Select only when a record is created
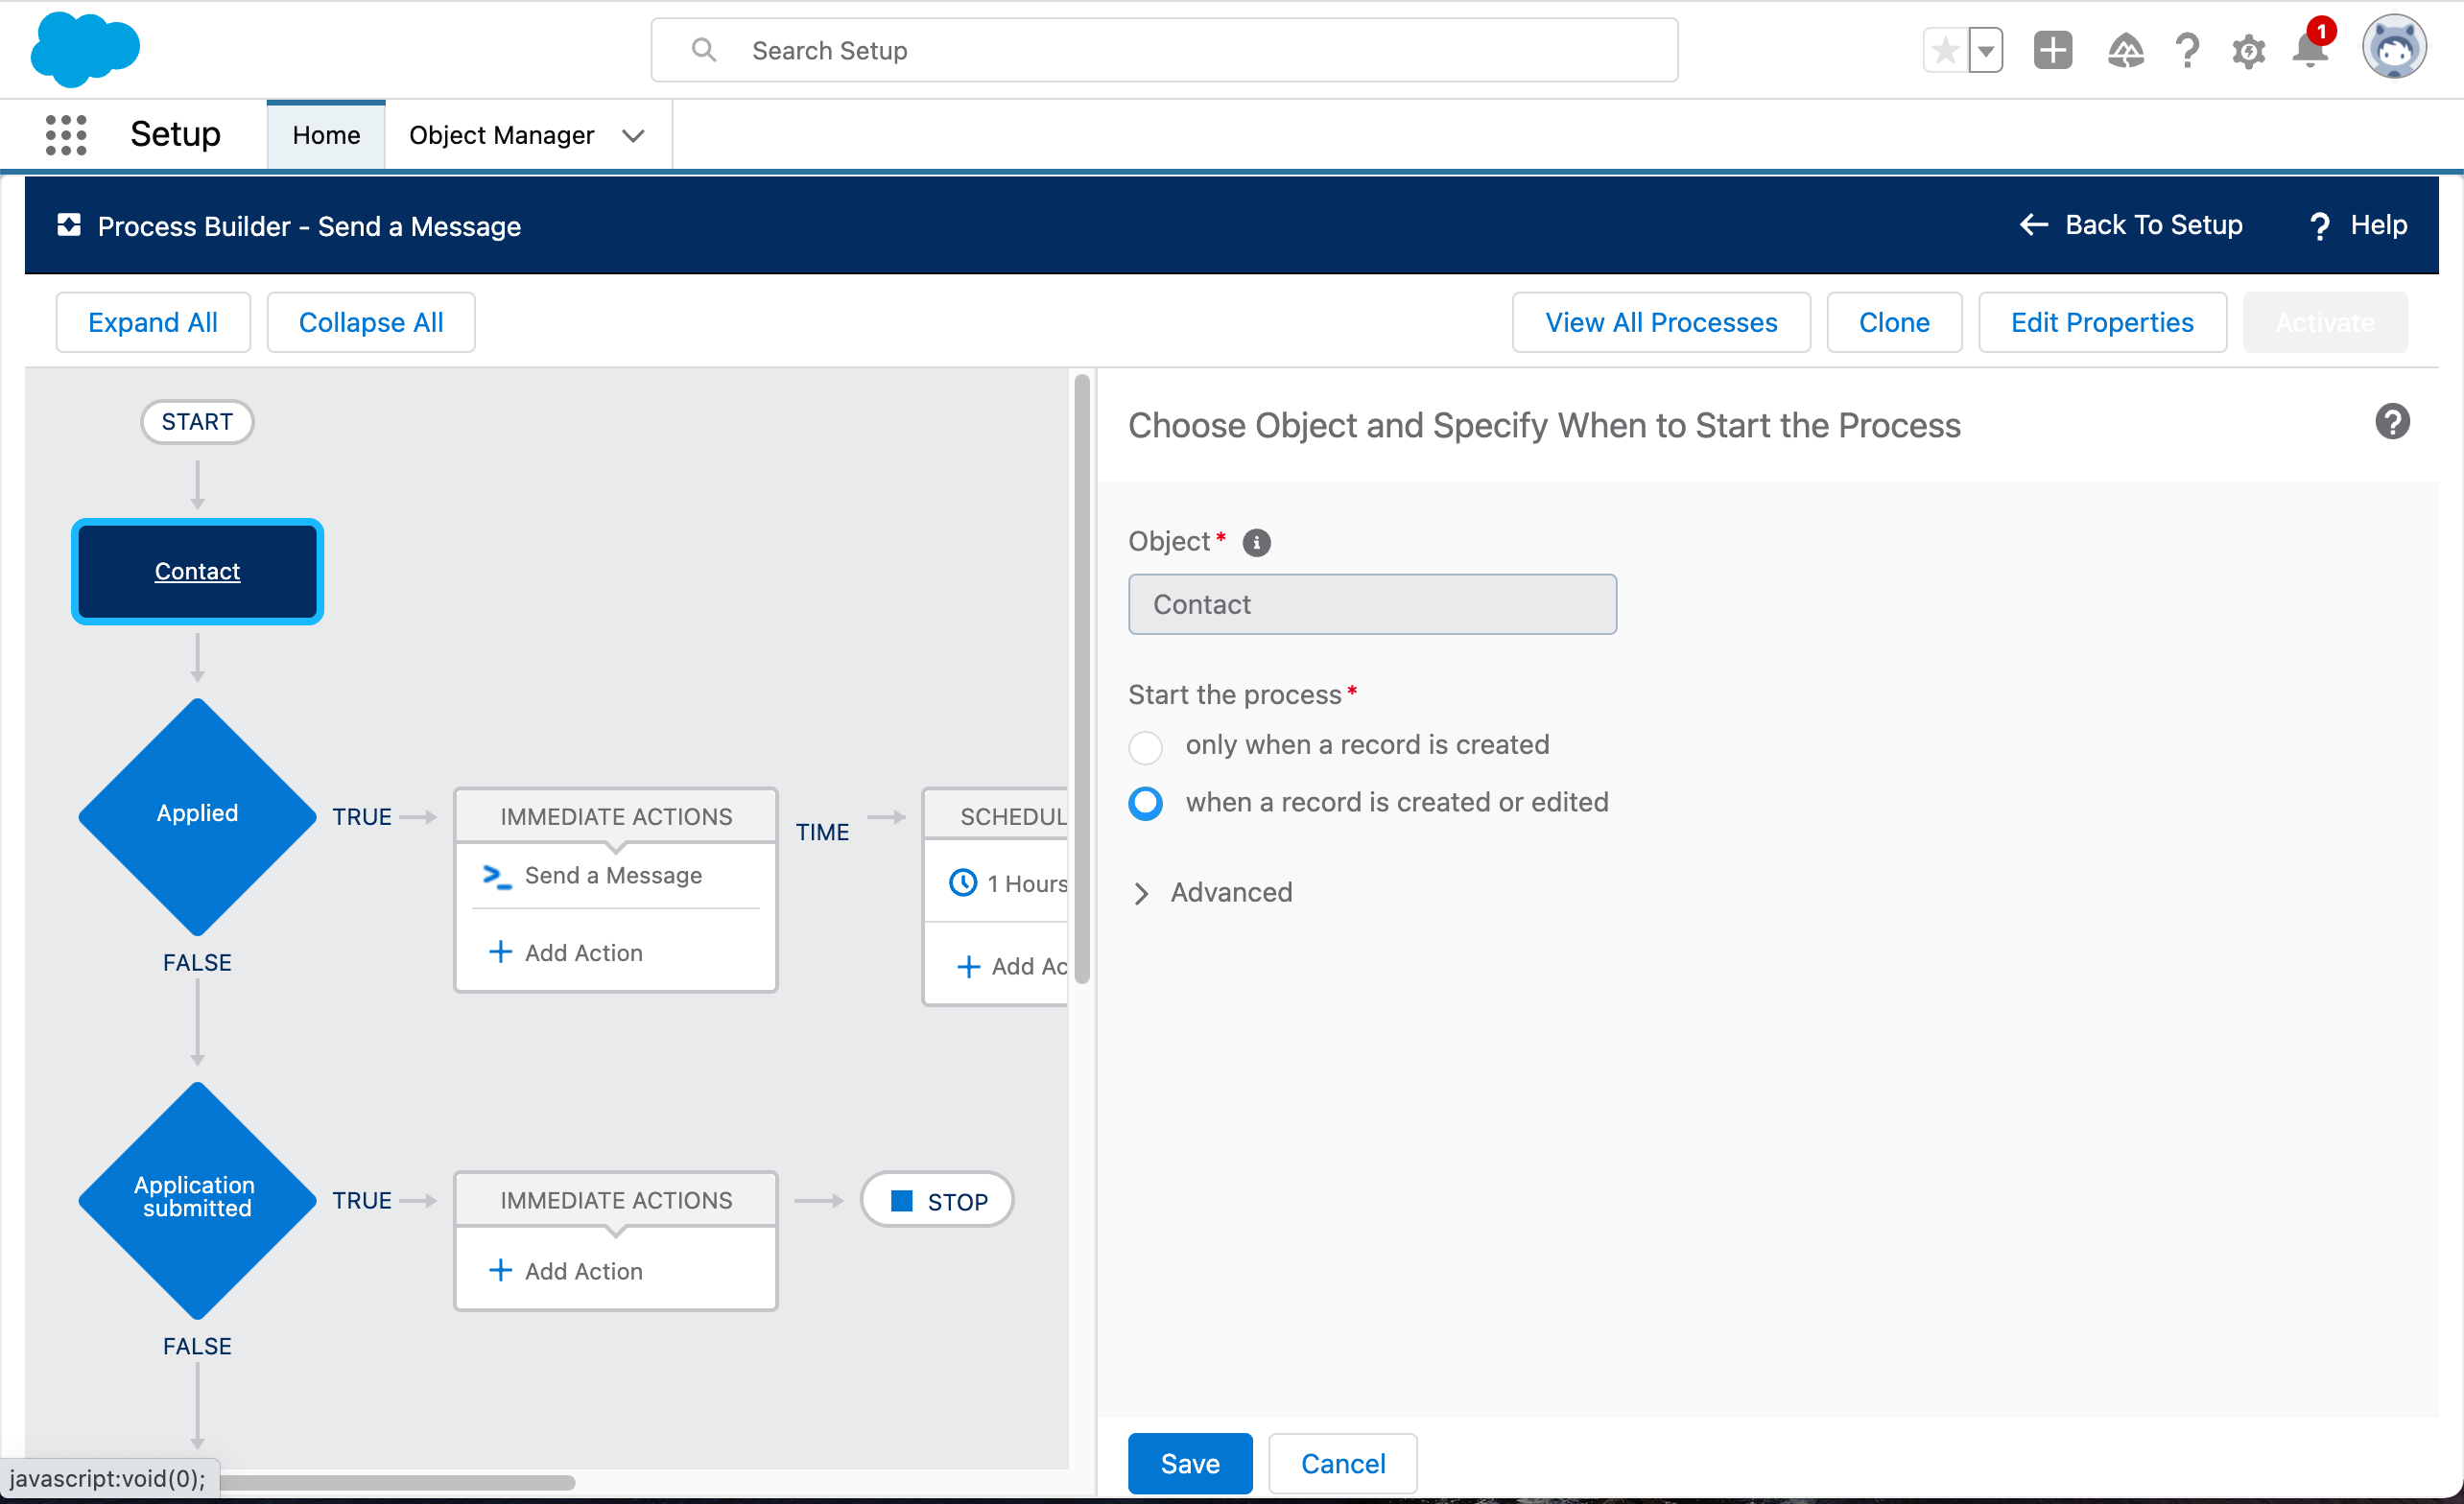This screenshot has height=1504, width=2464. tap(1145, 746)
